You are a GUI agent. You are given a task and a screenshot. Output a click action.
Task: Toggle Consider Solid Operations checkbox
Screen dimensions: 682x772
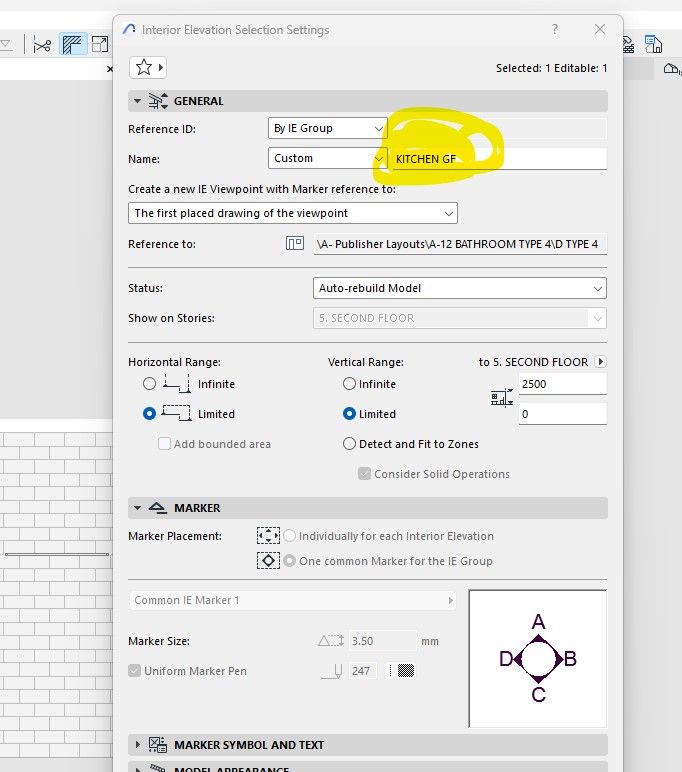tap(364, 474)
